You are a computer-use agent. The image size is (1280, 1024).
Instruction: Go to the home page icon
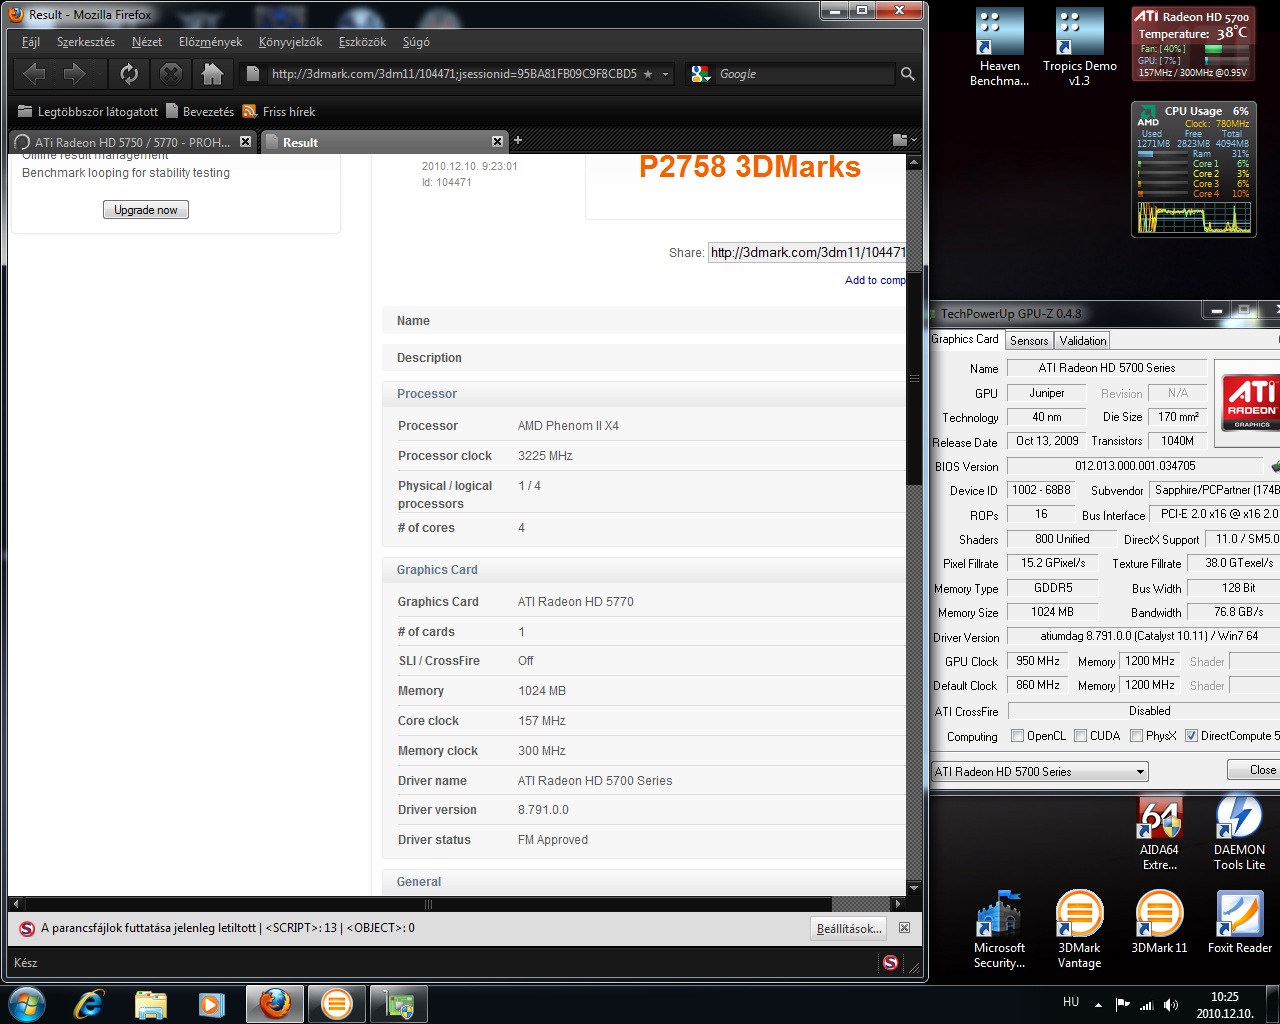tap(212, 73)
